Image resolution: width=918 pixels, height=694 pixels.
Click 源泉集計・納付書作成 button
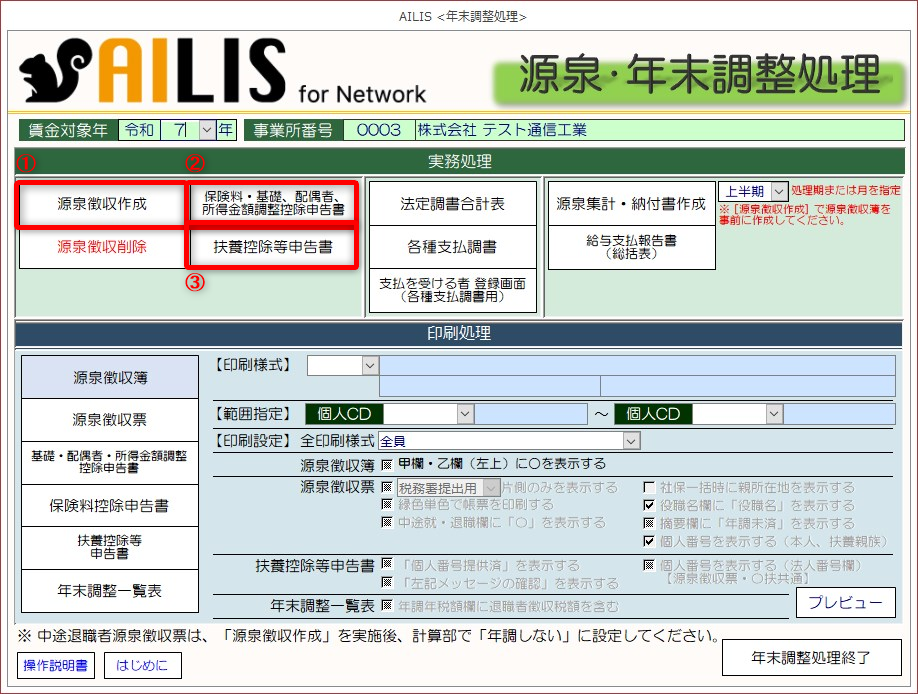[632, 204]
